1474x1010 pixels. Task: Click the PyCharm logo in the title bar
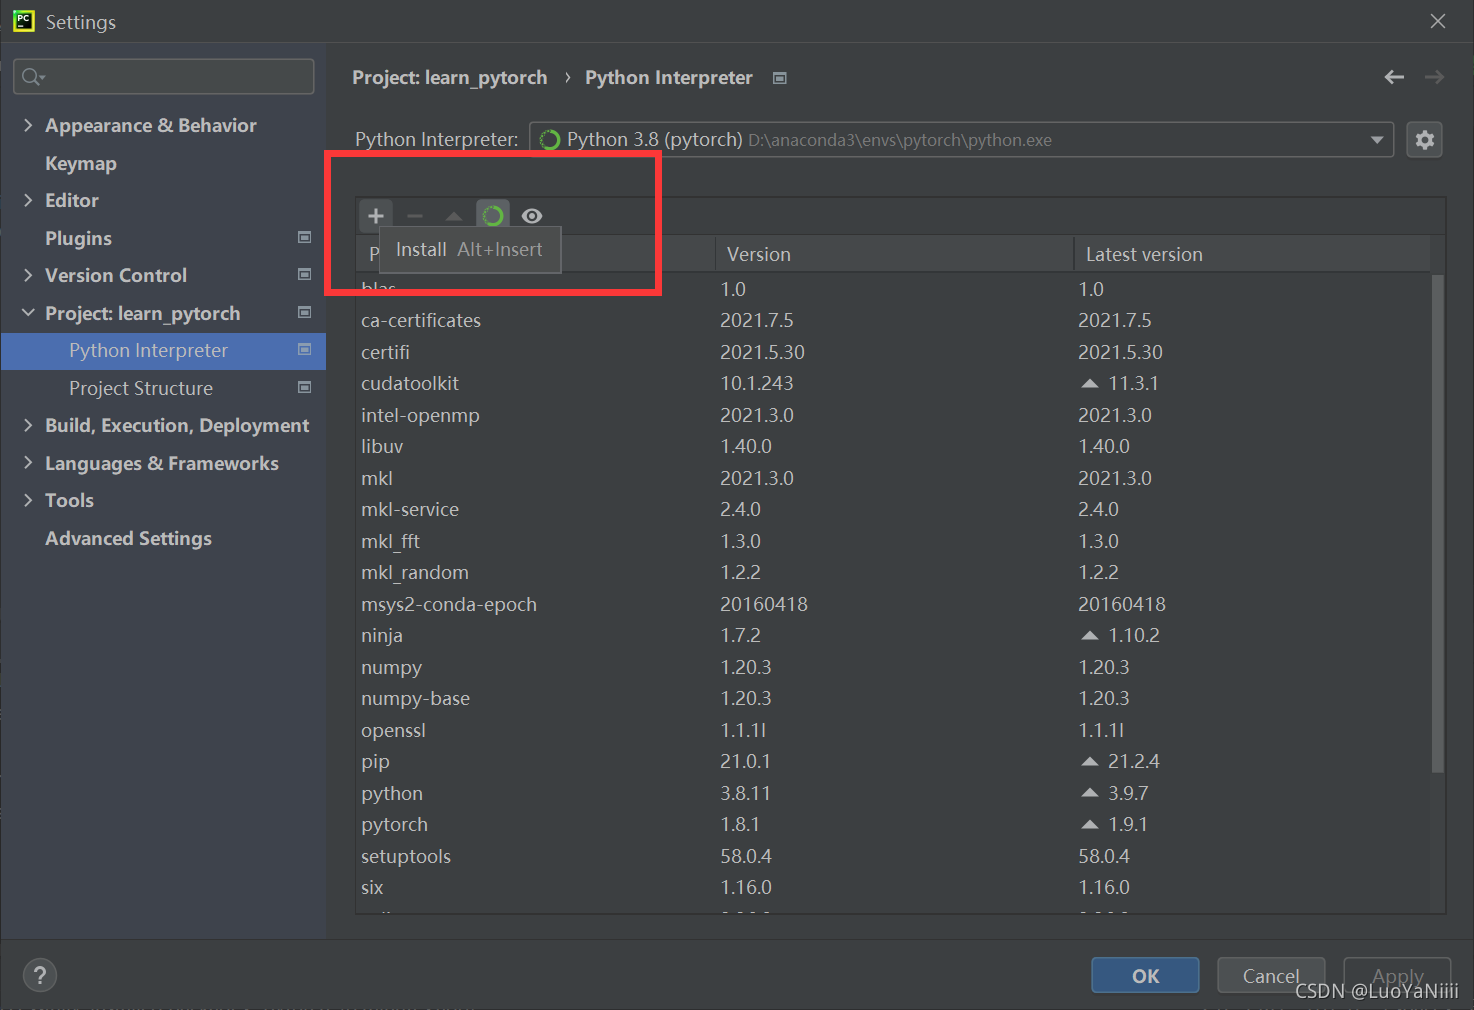(x=22, y=20)
